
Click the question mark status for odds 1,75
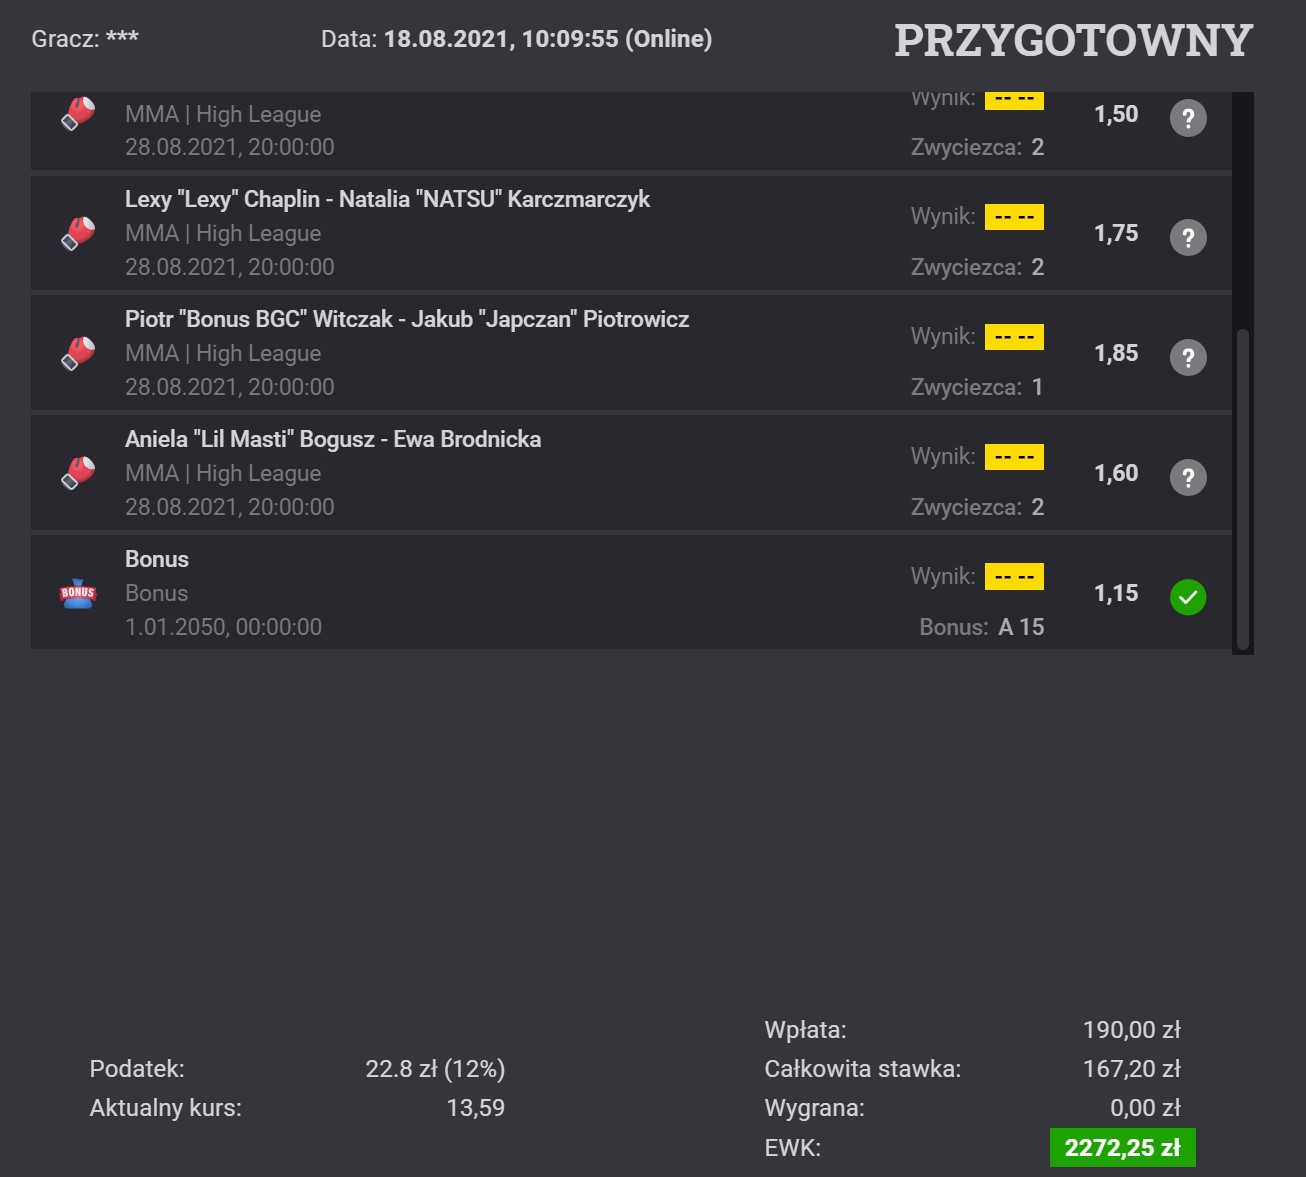tap(1188, 237)
